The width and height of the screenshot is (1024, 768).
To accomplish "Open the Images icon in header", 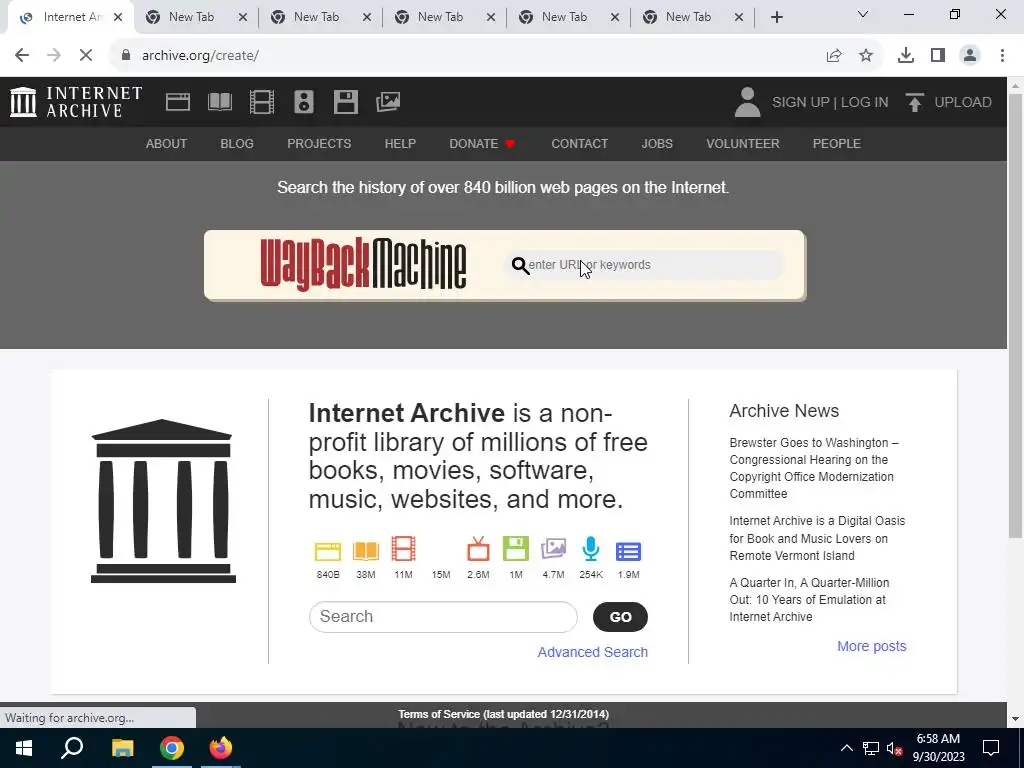I will tap(388, 102).
